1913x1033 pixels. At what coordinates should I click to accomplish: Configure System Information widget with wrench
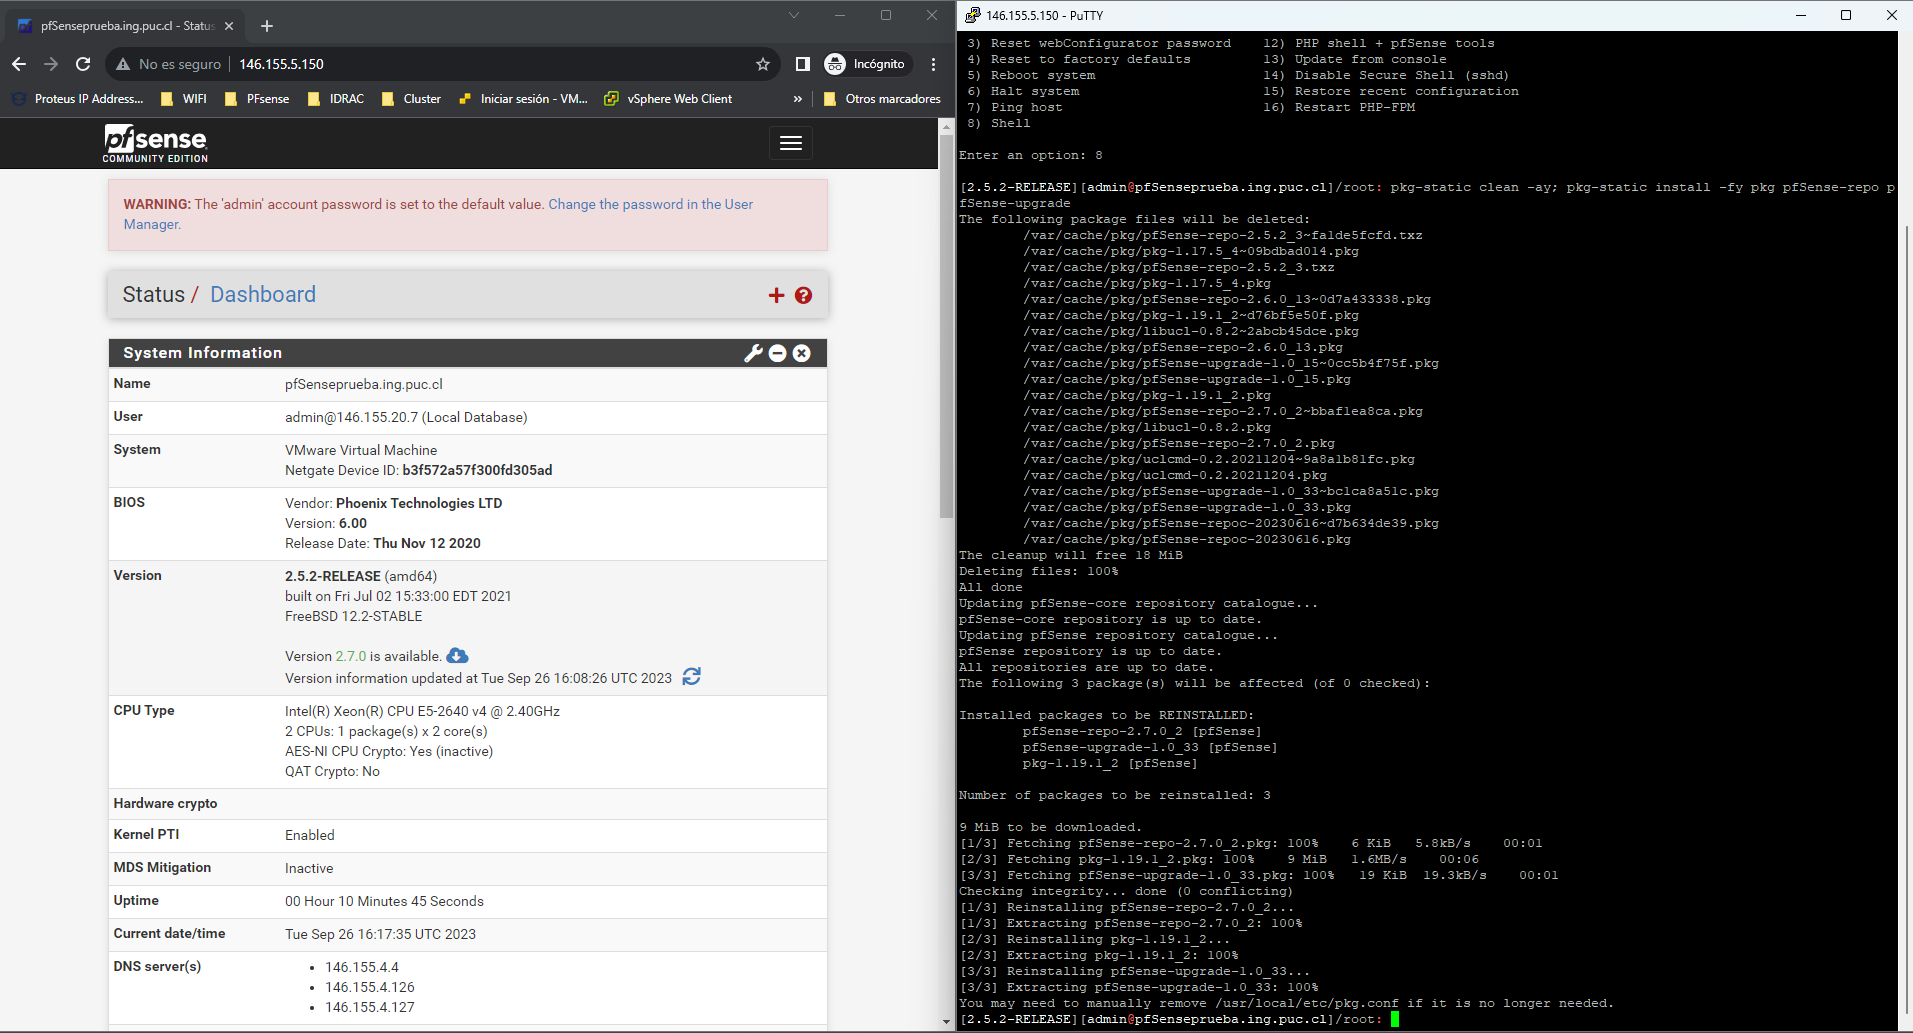pos(753,353)
